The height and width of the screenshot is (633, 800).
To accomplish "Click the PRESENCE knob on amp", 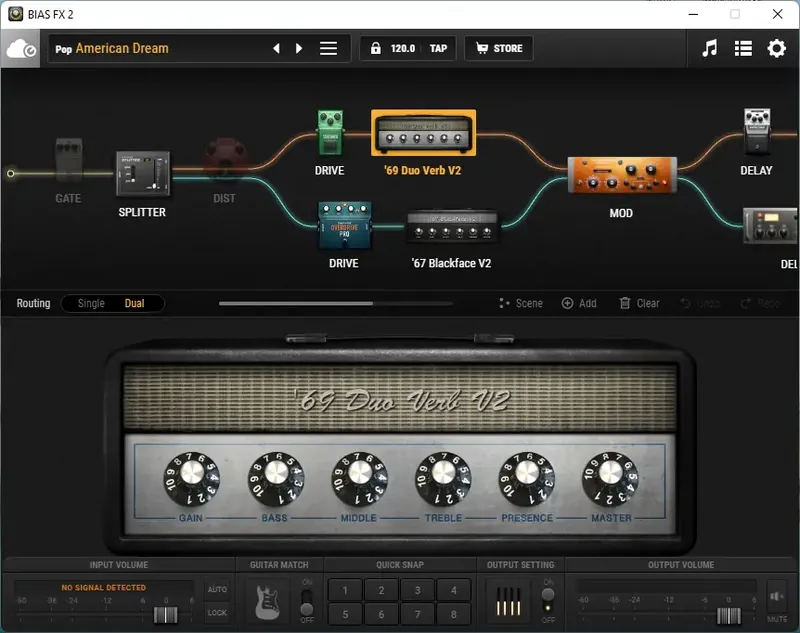I will pyautogui.click(x=527, y=478).
